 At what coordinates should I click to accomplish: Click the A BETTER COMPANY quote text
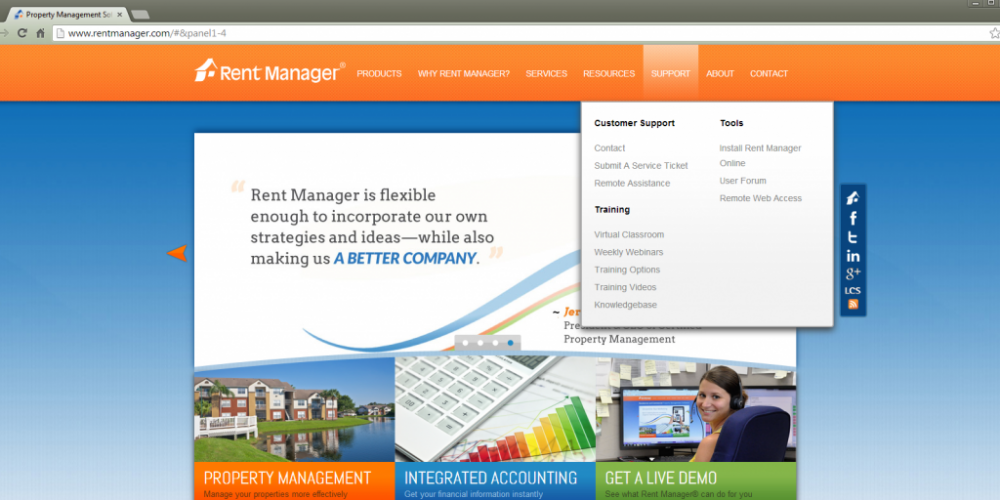(x=405, y=259)
